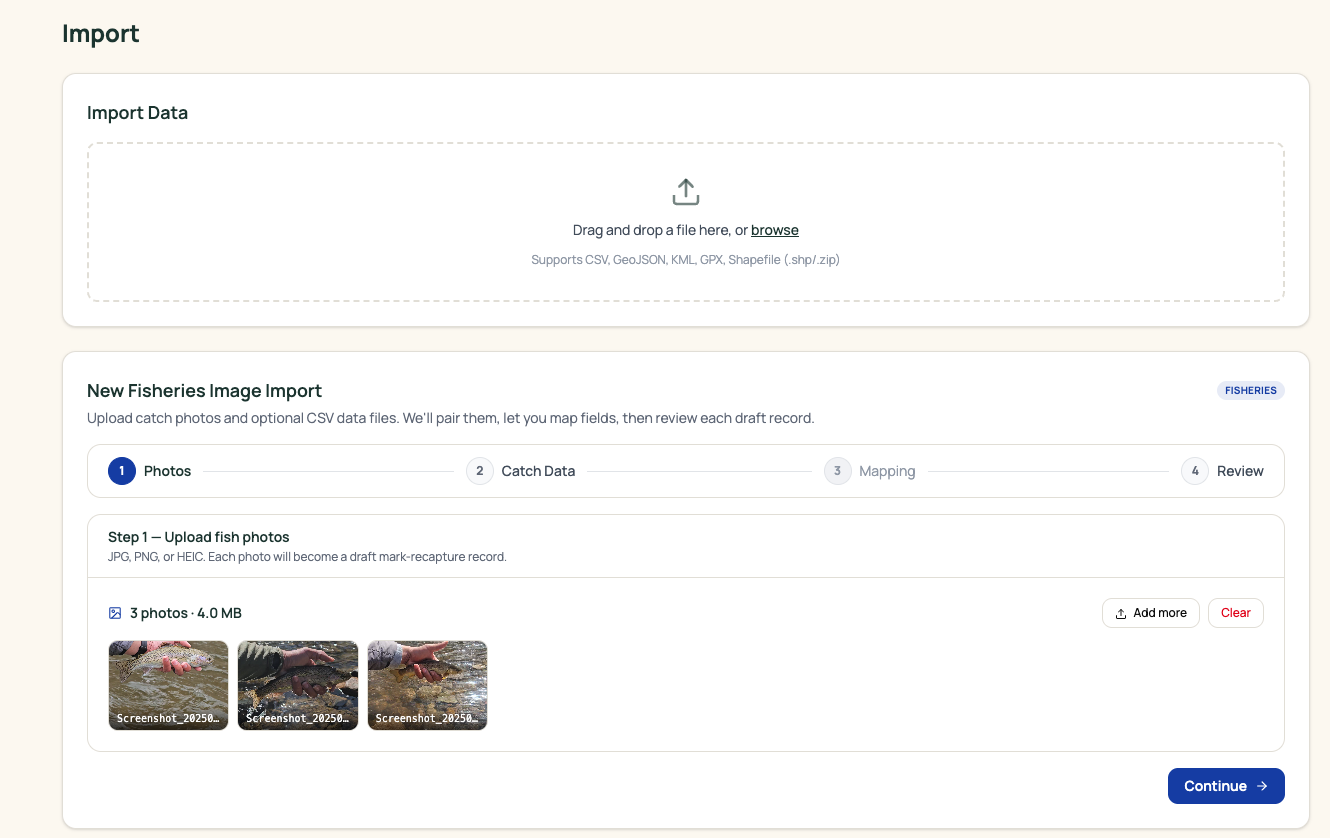Click the photos image icon beside 3 photos
The height and width of the screenshot is (838, 1330).
(x=115, y=613)
